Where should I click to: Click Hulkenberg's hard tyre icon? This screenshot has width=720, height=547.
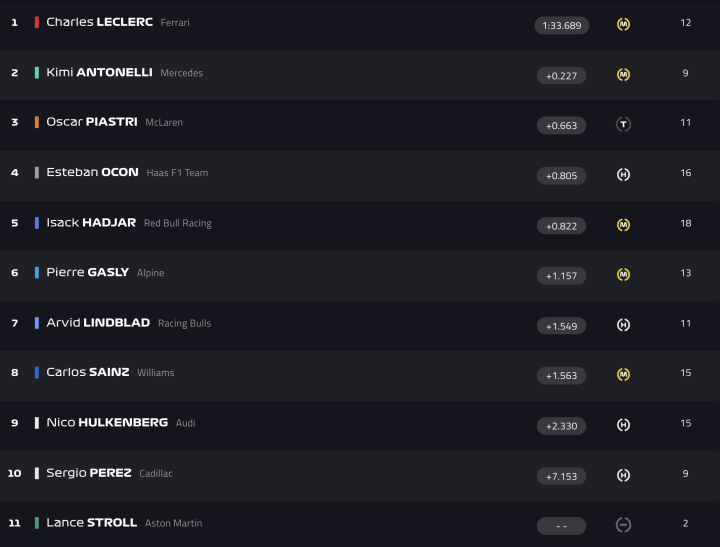623,425
